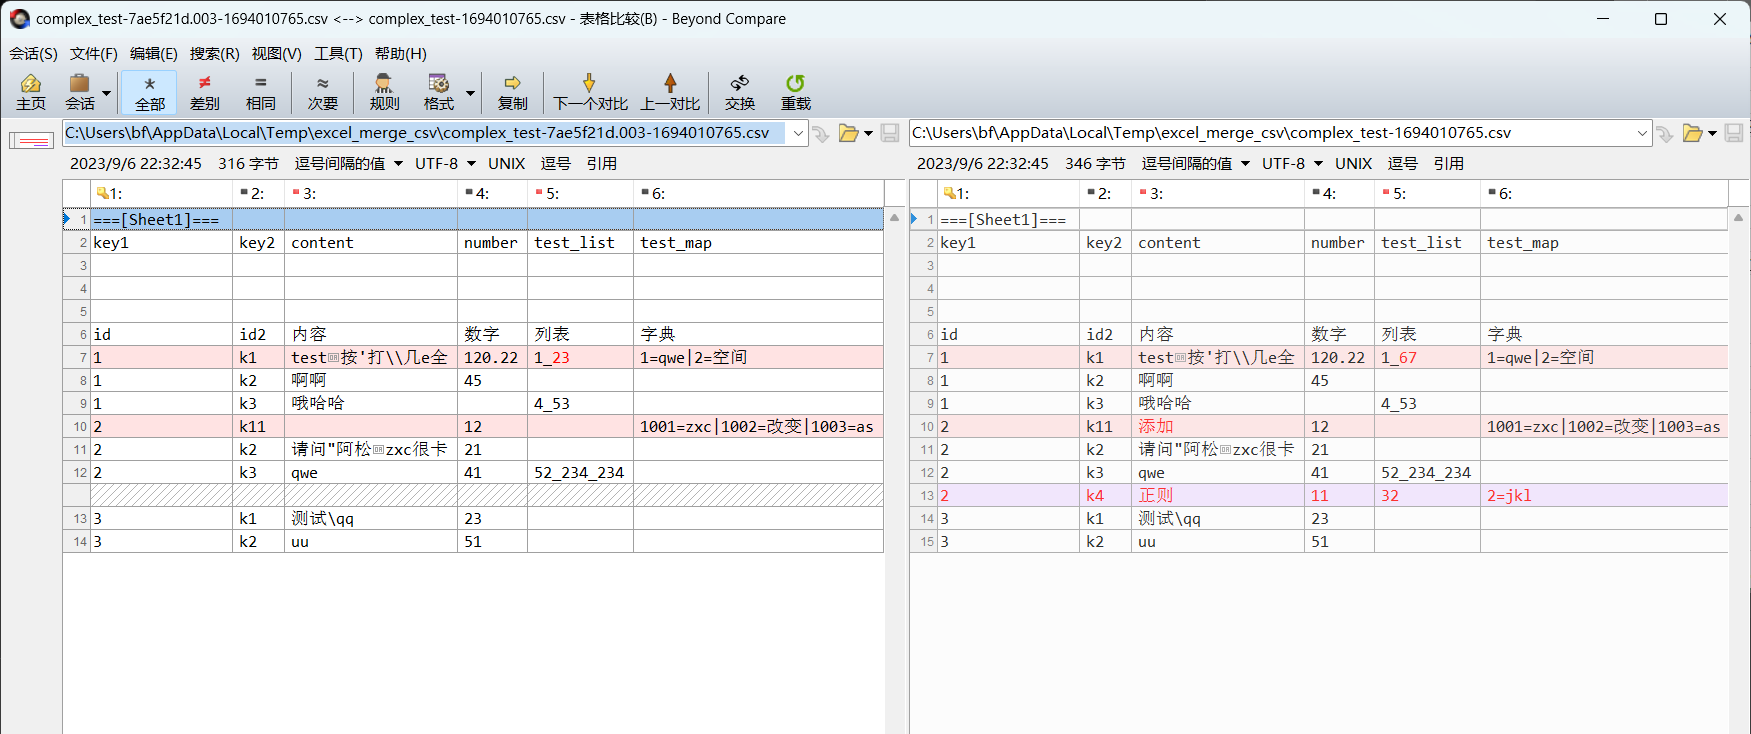
Task: Open the 编辑(E) menu
Action: click(154, 54)
